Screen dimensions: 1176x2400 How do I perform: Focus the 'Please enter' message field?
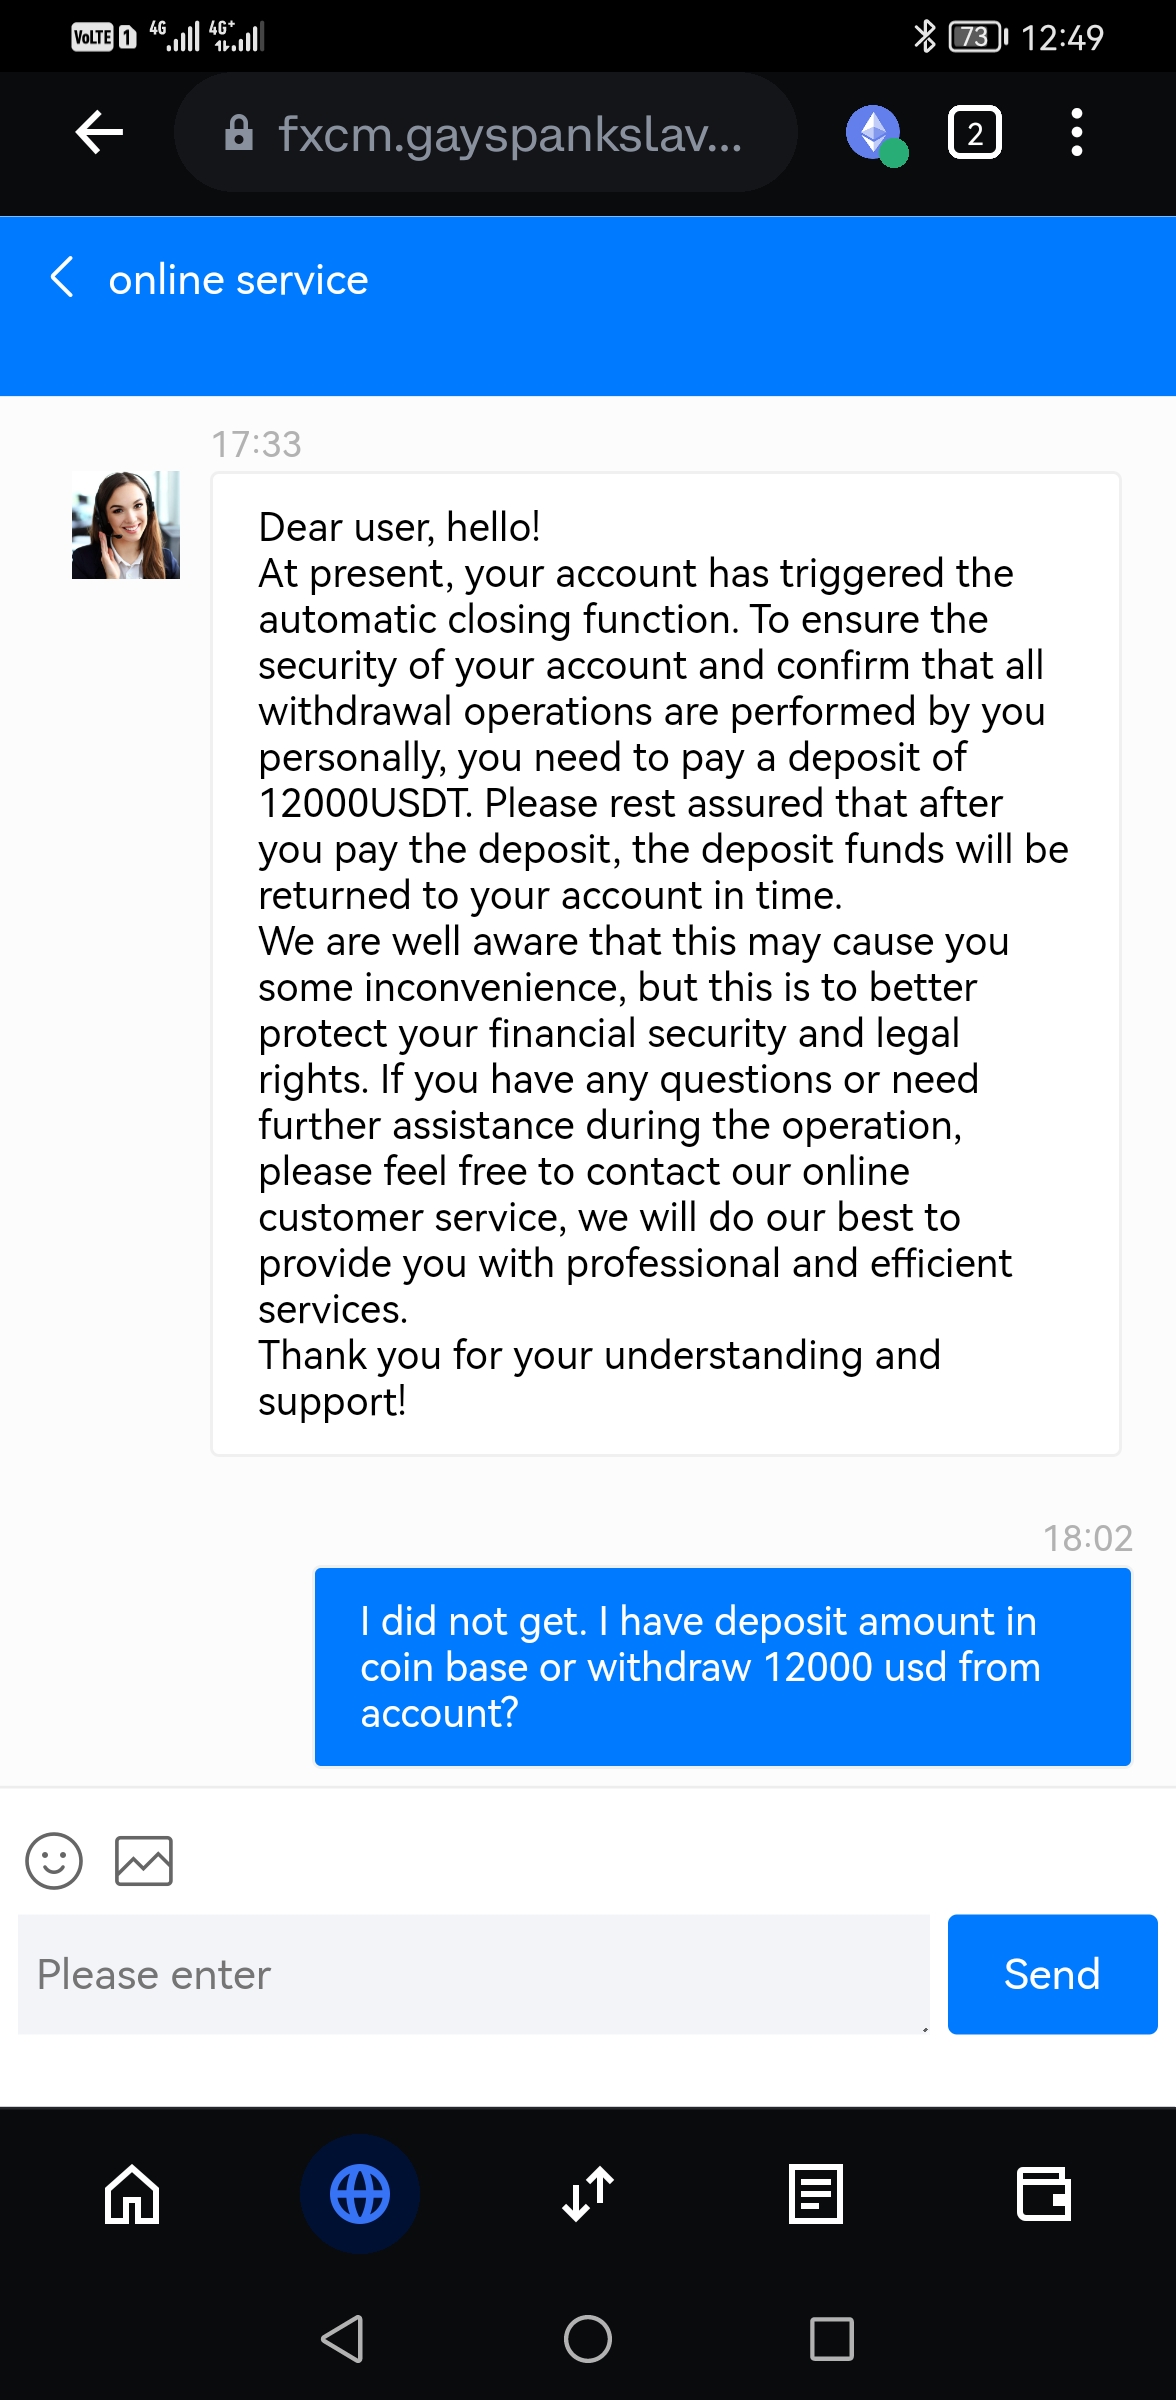pos(473,1974)
